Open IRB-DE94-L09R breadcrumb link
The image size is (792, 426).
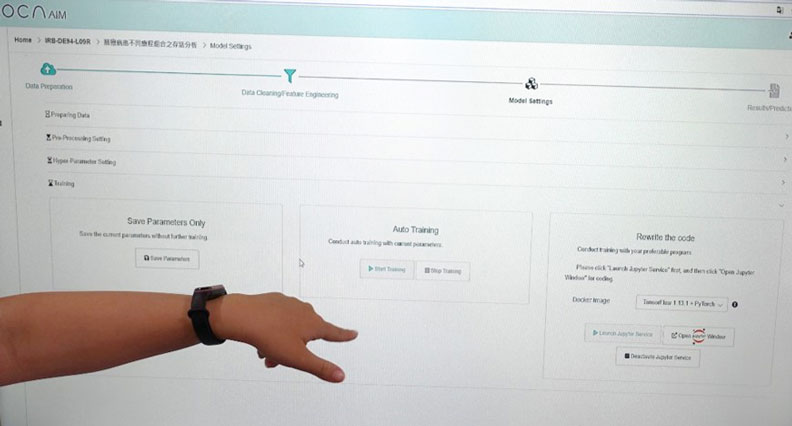coord(68,41)
